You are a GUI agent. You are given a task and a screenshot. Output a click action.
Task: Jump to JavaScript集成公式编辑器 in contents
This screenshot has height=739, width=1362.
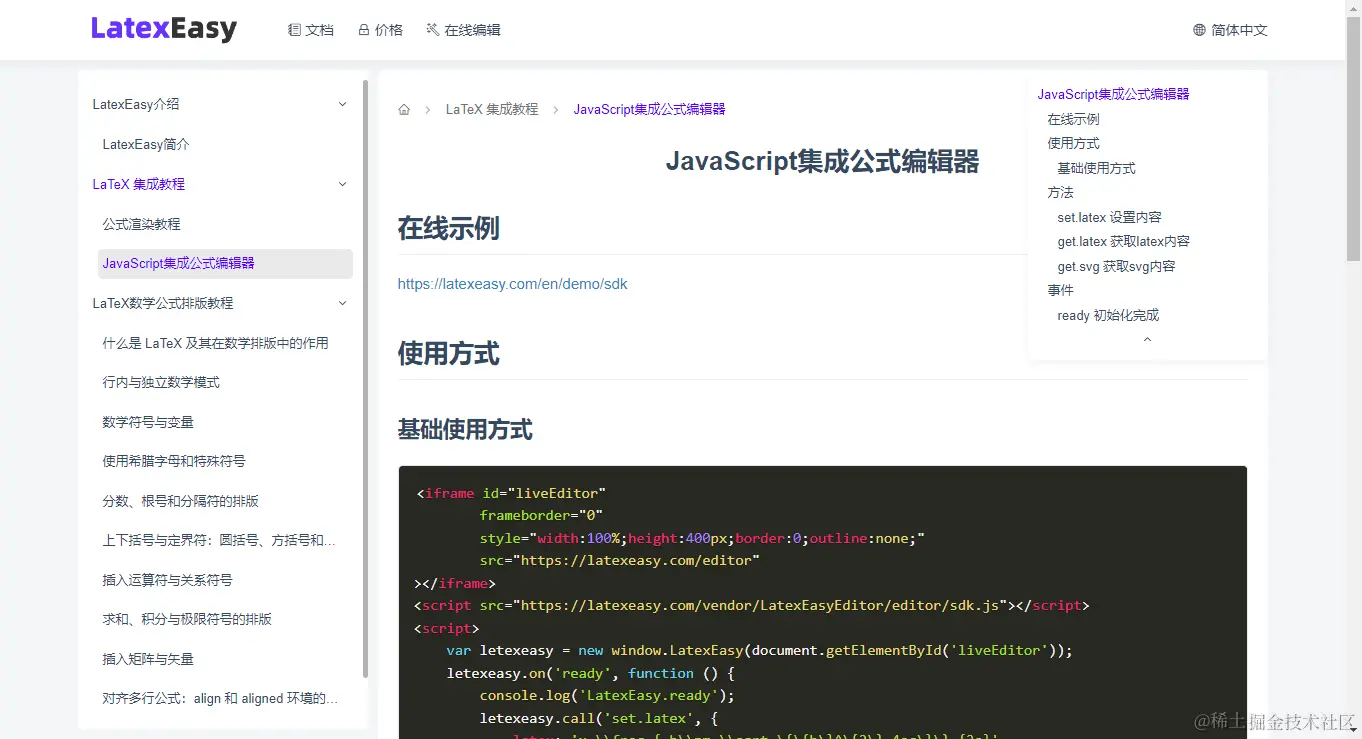(x=1113, y=94)
